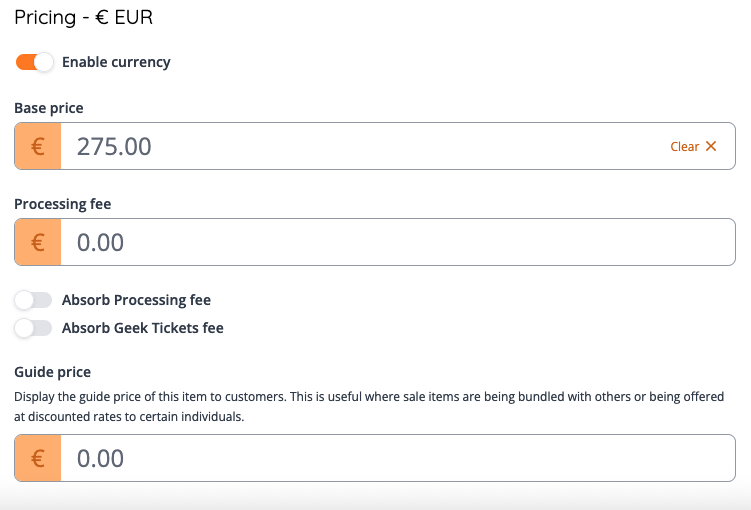Click the euro icon in Base price field
Screen dimensions: 751x510
[x=38, y=146]
